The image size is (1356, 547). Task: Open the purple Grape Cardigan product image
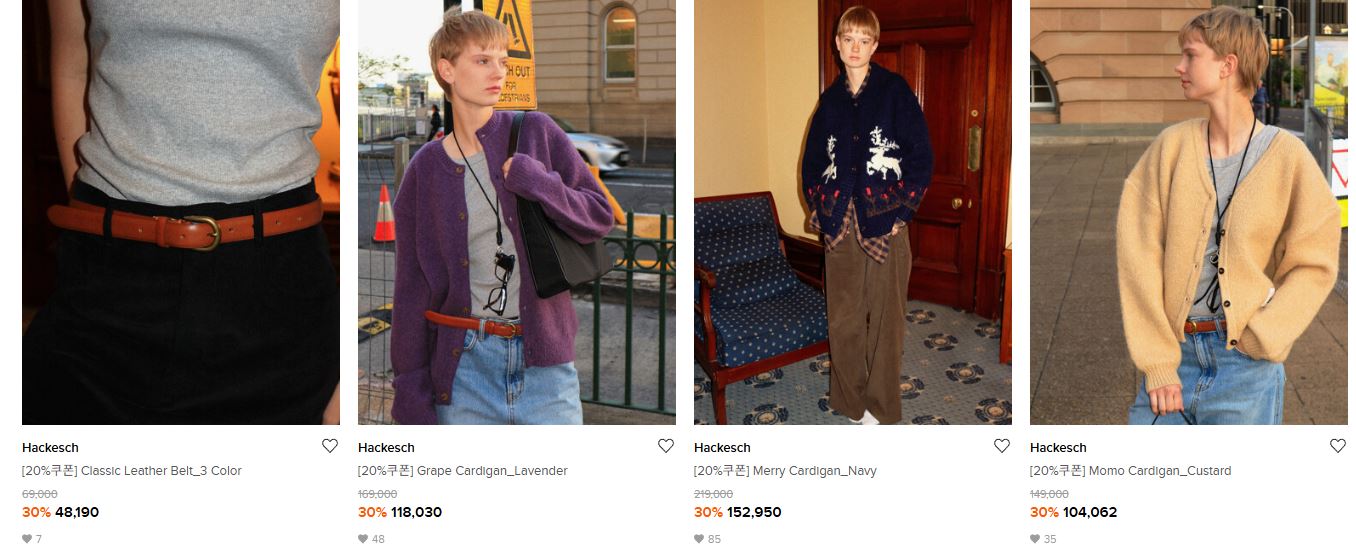pos(517,212)
